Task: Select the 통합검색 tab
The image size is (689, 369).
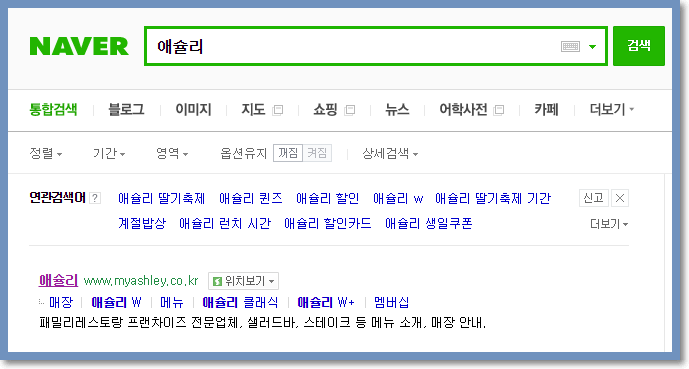Action: [x=53, y=109]
